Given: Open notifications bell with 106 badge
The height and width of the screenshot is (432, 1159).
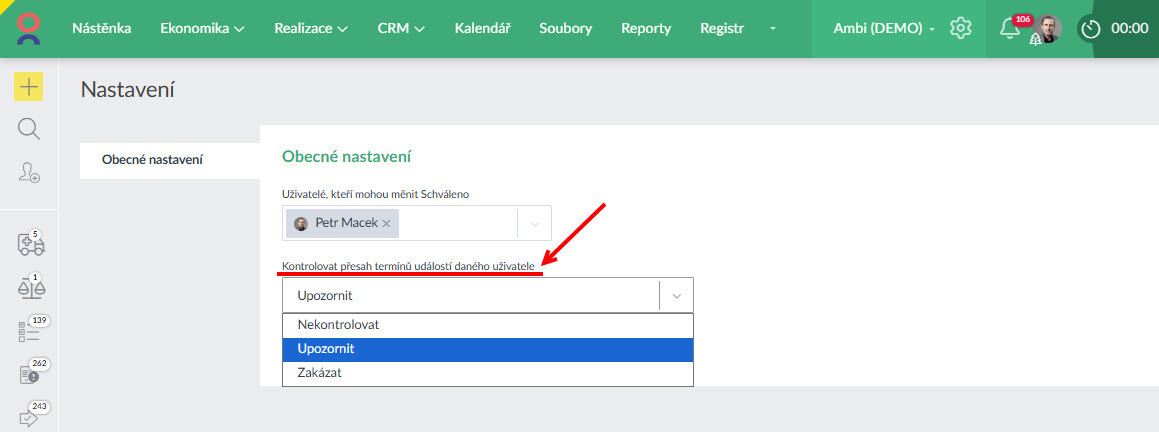Looking at the screenshot, I should pos(1010,28).
